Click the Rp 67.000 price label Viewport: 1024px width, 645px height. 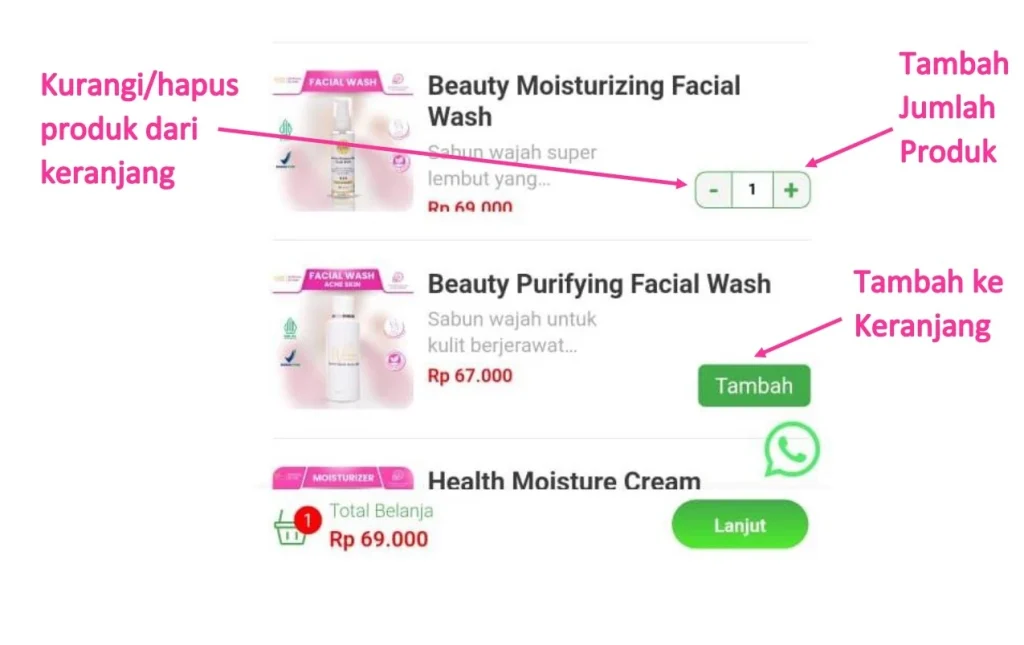tap(470, 376)
